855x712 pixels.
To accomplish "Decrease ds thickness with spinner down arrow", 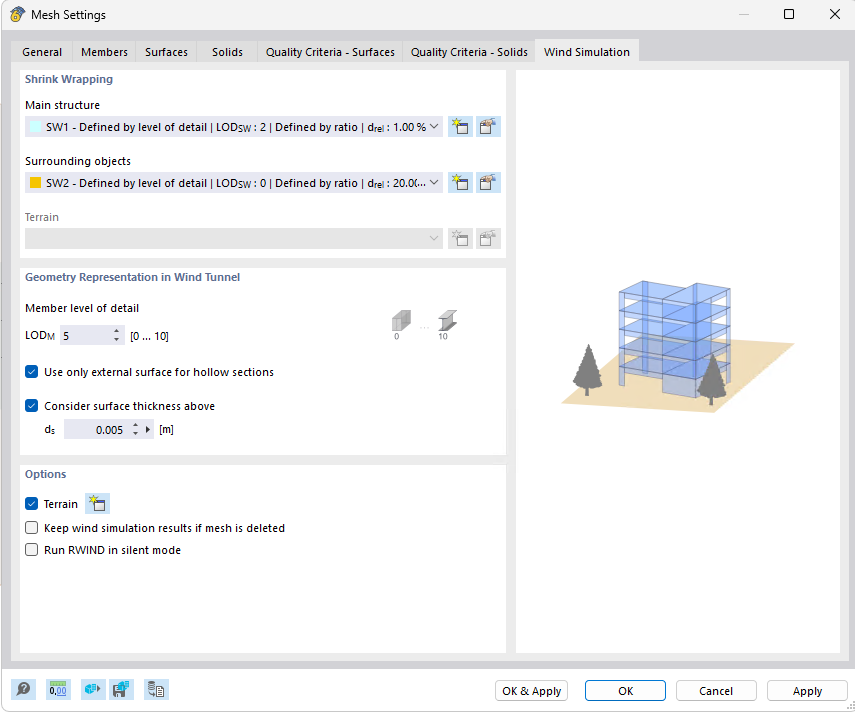I will tap(135, 434).
